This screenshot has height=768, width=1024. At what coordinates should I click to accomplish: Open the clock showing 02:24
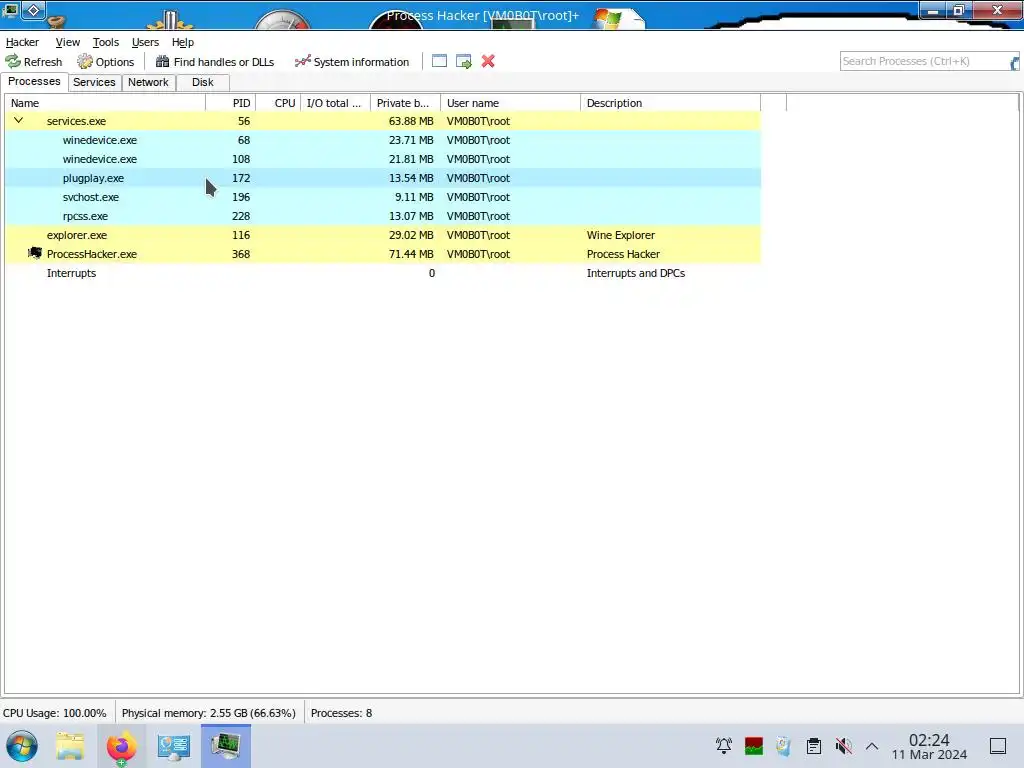coord(929,746)
